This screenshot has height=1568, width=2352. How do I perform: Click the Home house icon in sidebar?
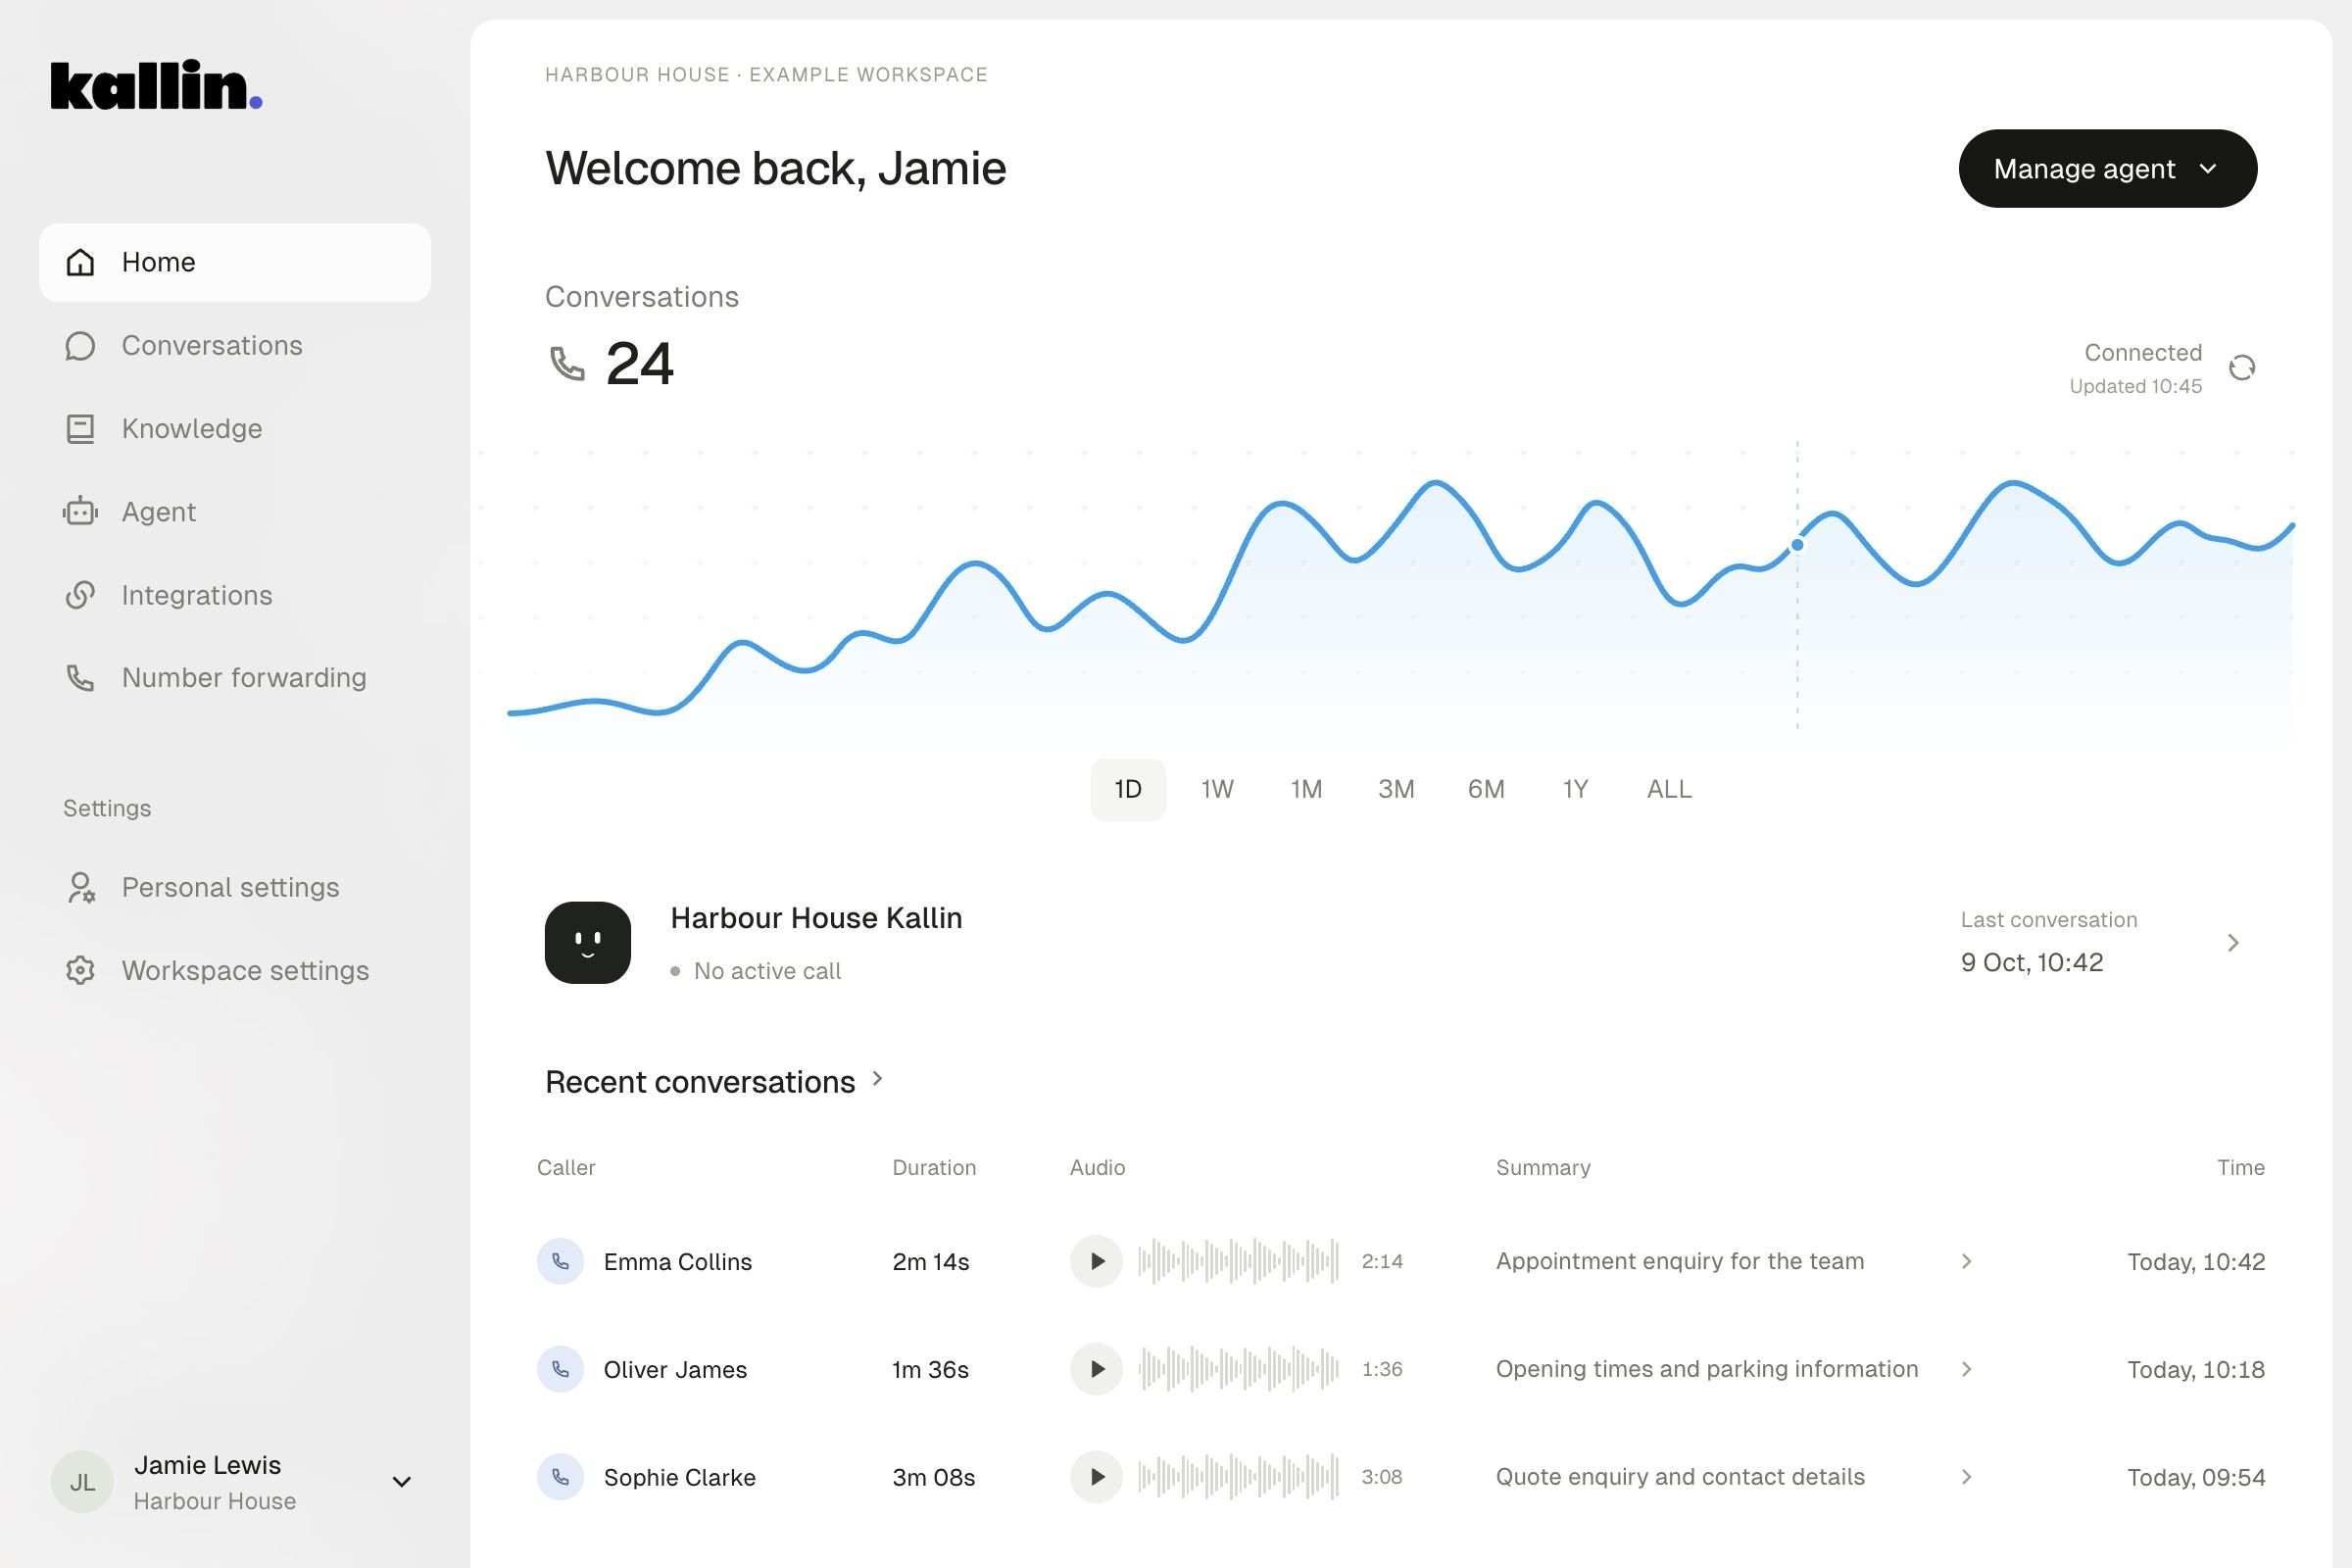tap(80, 262)
